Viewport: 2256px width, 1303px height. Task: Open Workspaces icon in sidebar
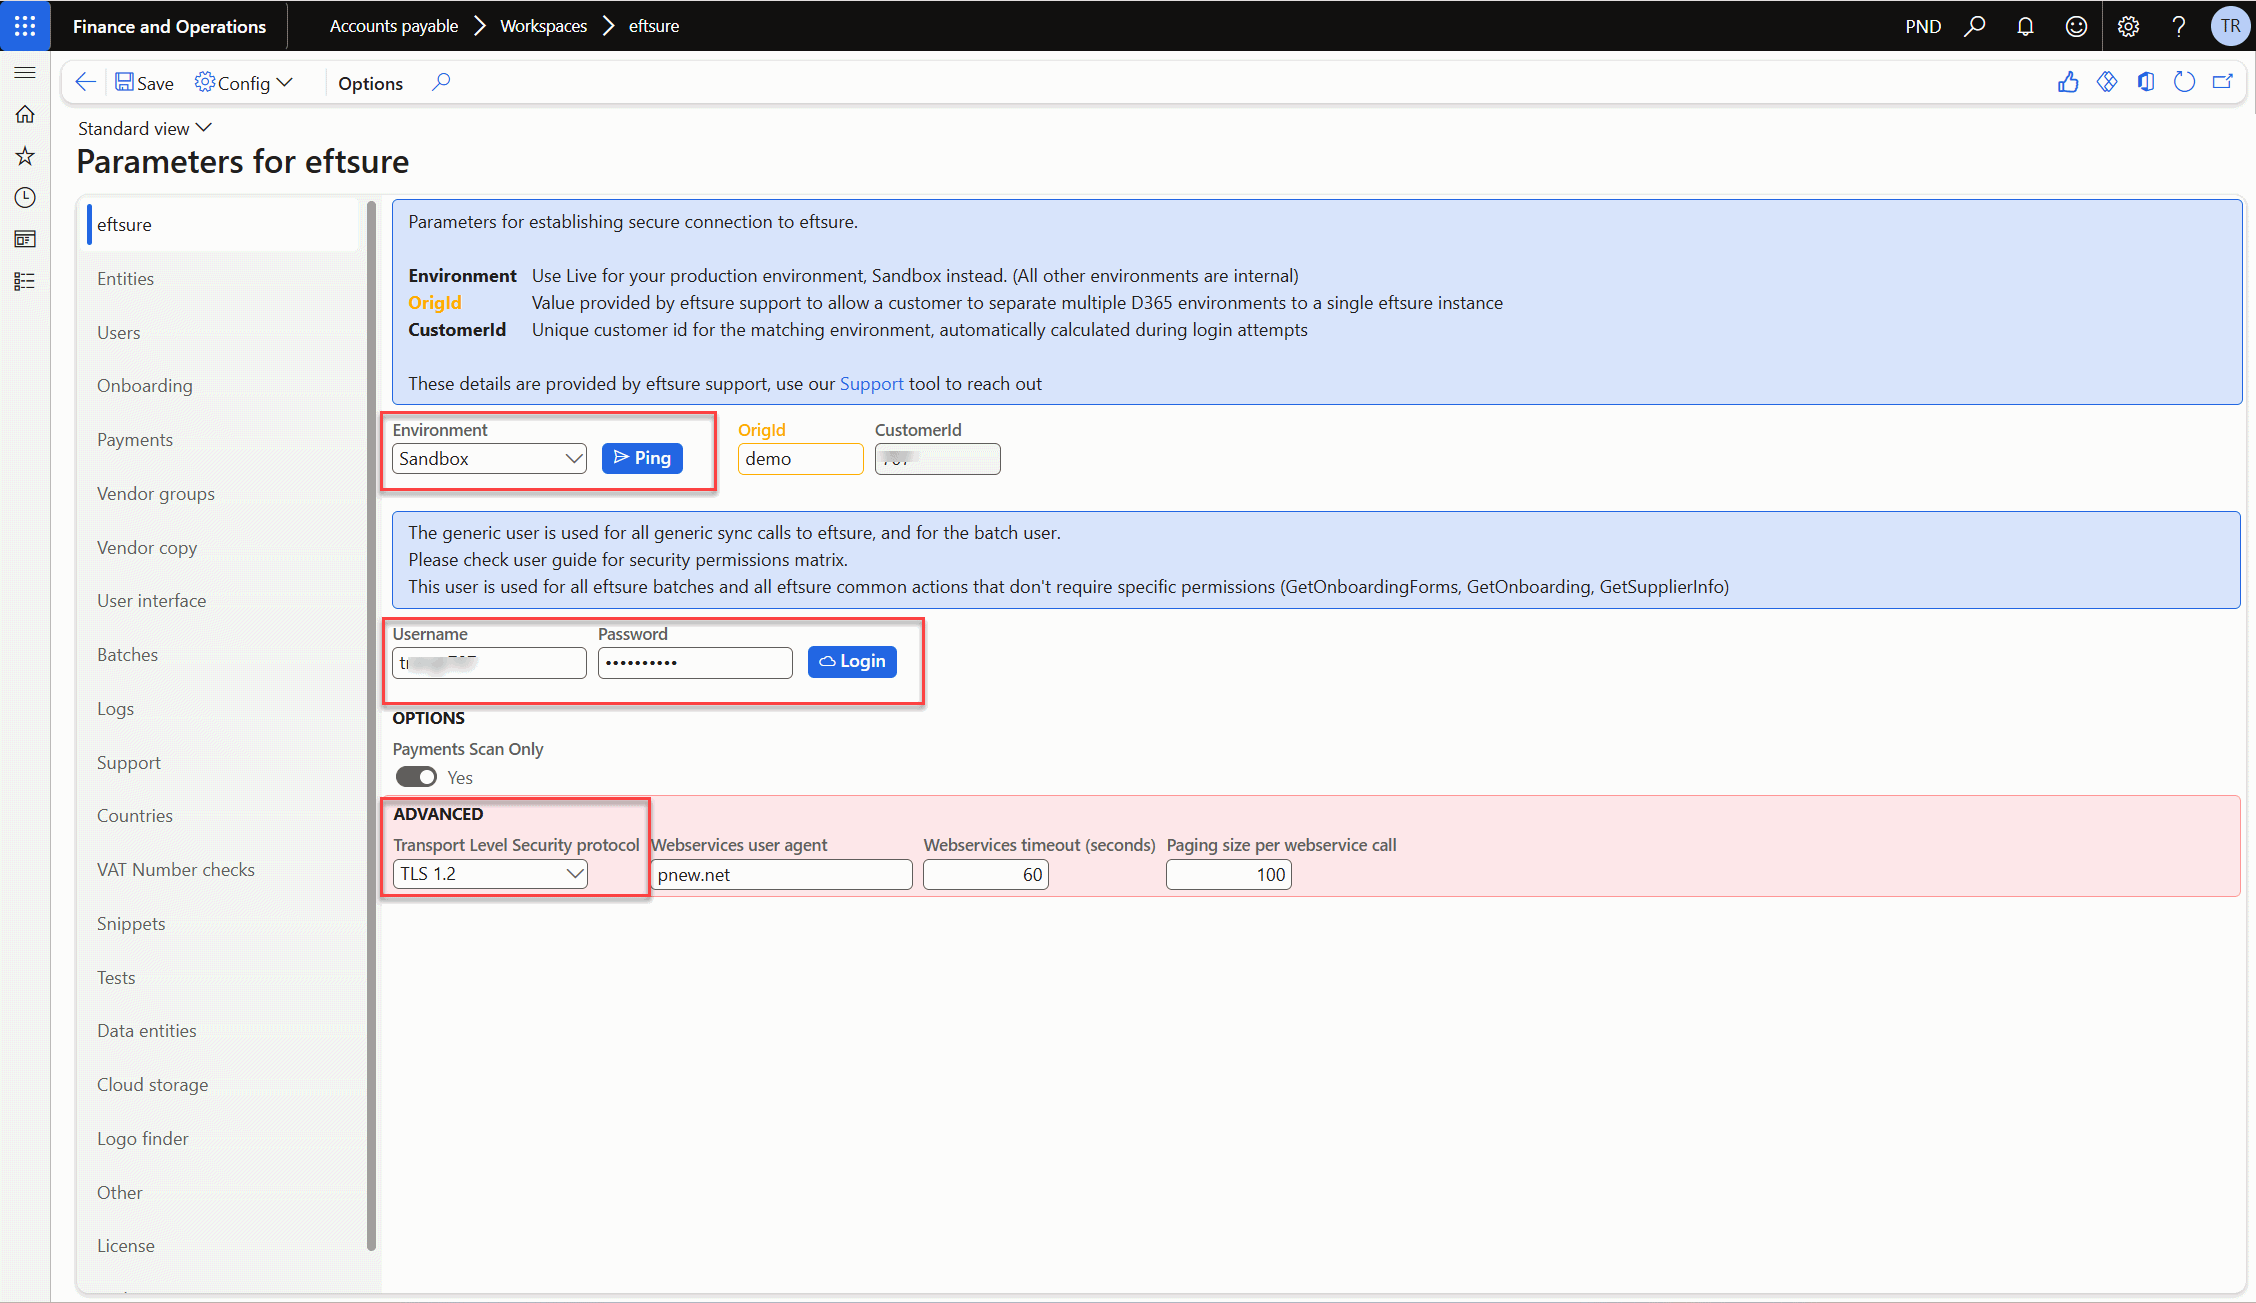coord(25,239)
